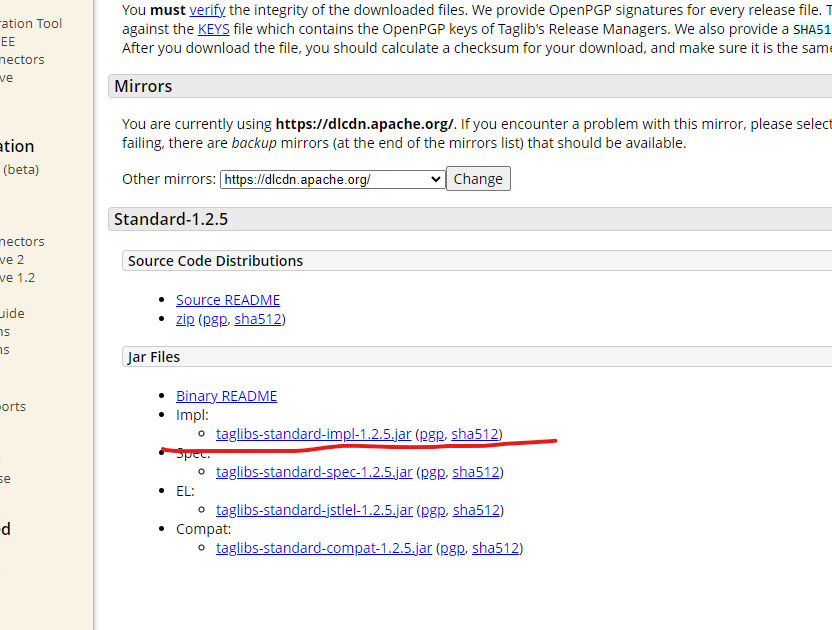Click the Mirrors section heading
Viewport: 832px width, 630px height.
pyautogui.click(x=143, y=86)
